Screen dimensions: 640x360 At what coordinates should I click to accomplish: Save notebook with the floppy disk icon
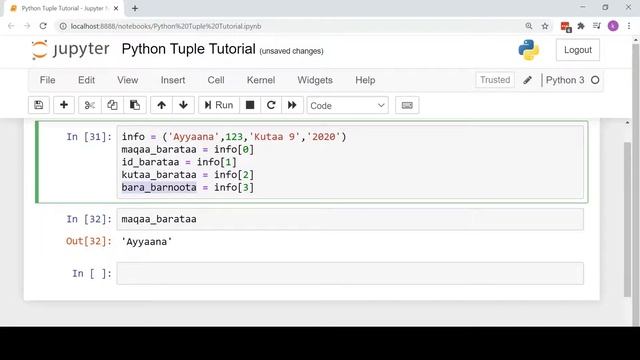[39, 105]
